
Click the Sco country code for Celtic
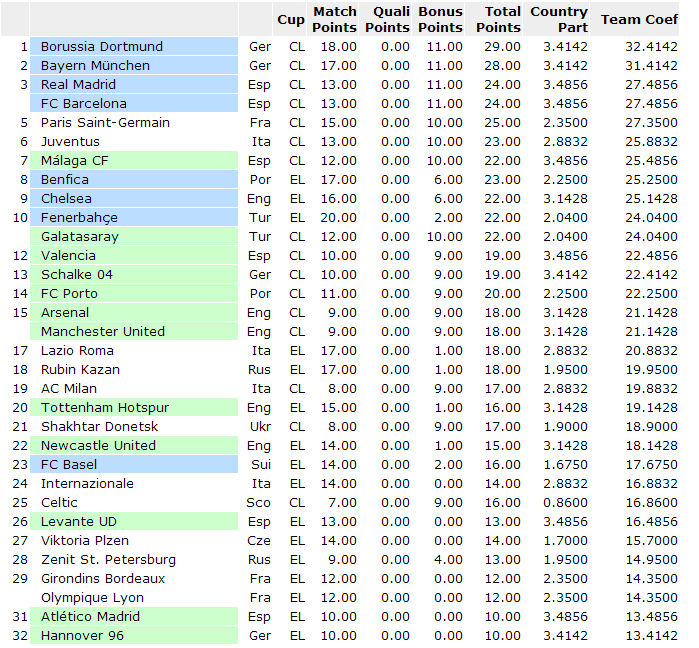coord(258,503)
